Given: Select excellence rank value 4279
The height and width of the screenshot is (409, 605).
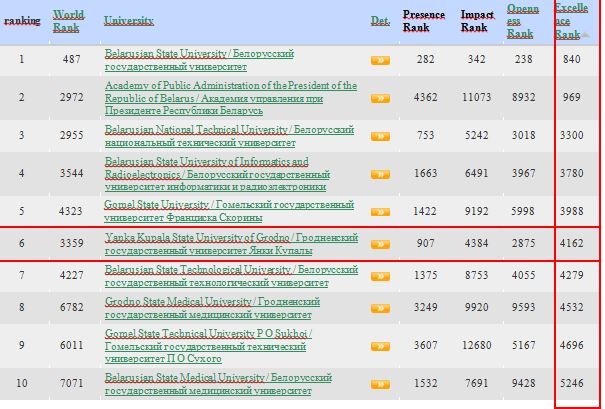Looking at the screenshot, I should 571,275.
